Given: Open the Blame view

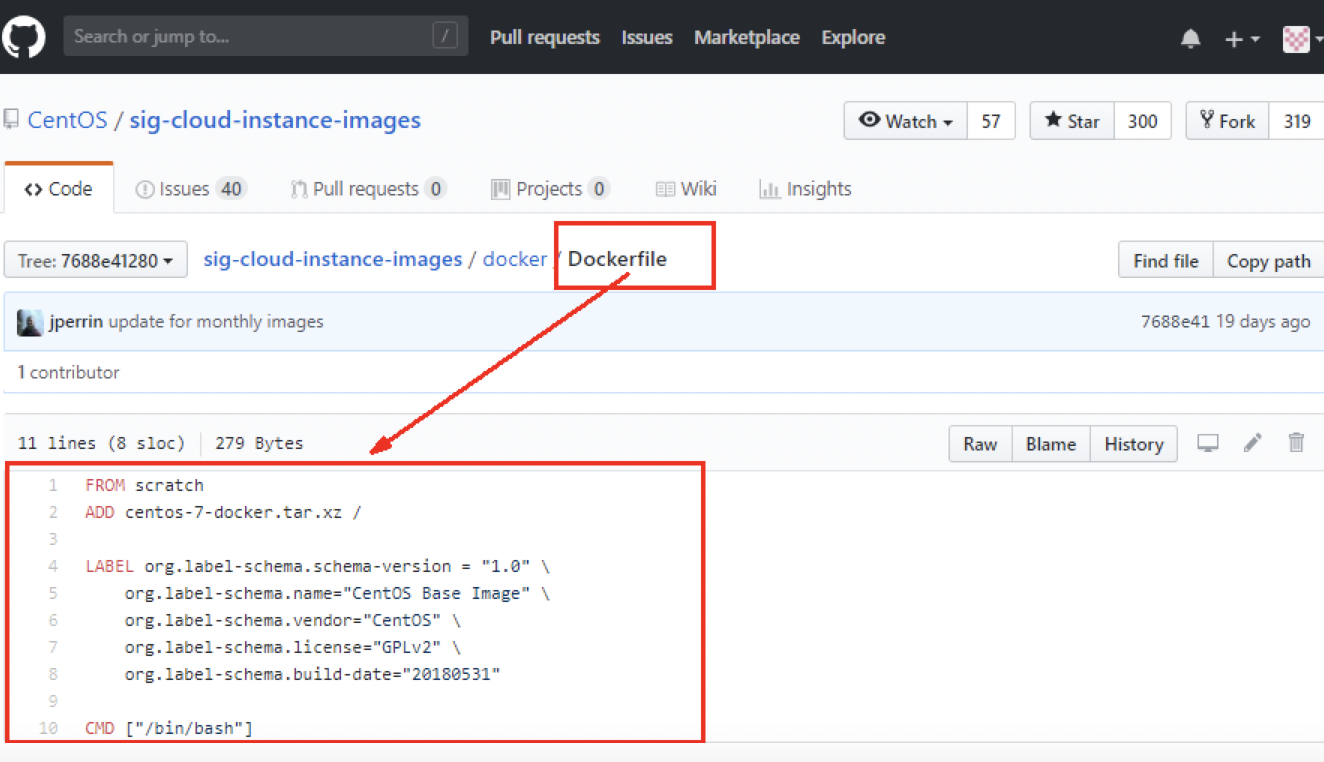Looking at the screenshot, I should (x=1051, y=444).
